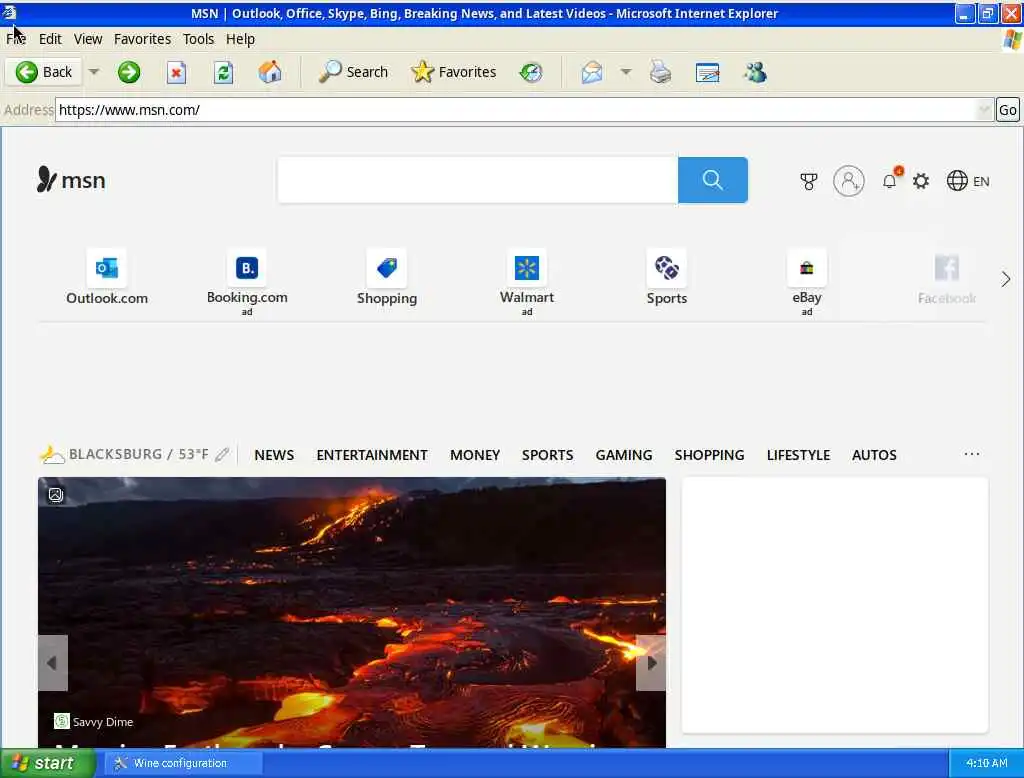Switch to the LIFESTYLE tab
Image resolution: width=1024 pixels, height=778 pixels.
point(798,455)
